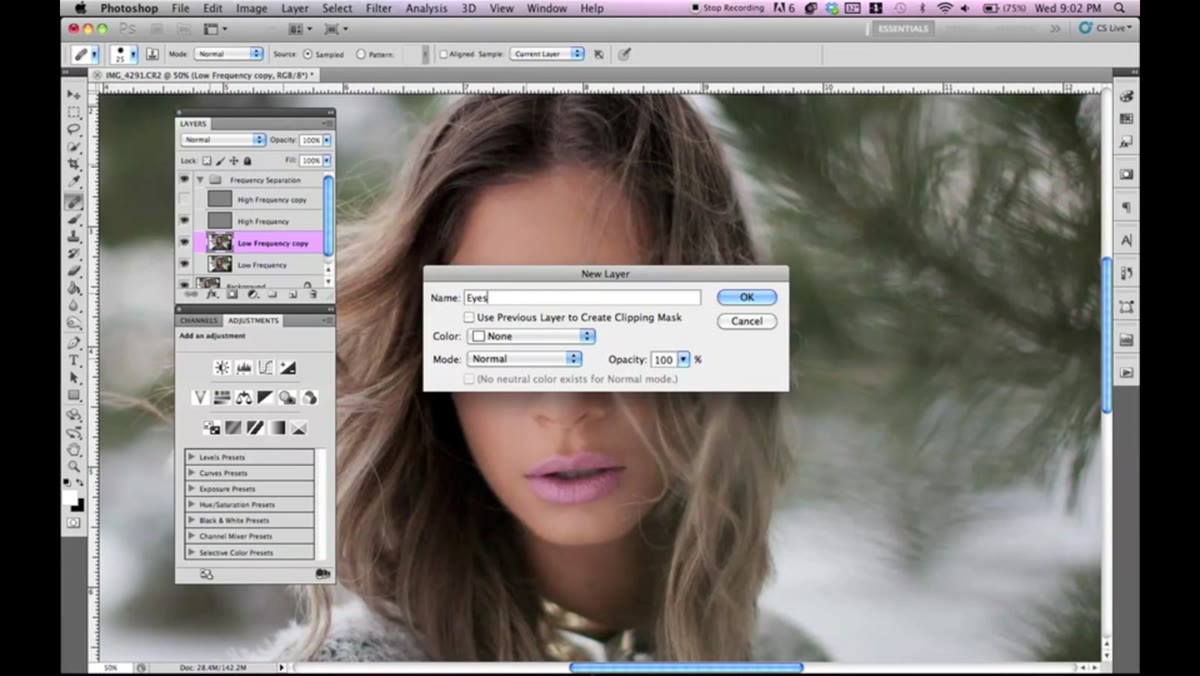Select the Zoom magnifier tool
The height and width of the screenshot is (676, 1200).
point(74,466)
